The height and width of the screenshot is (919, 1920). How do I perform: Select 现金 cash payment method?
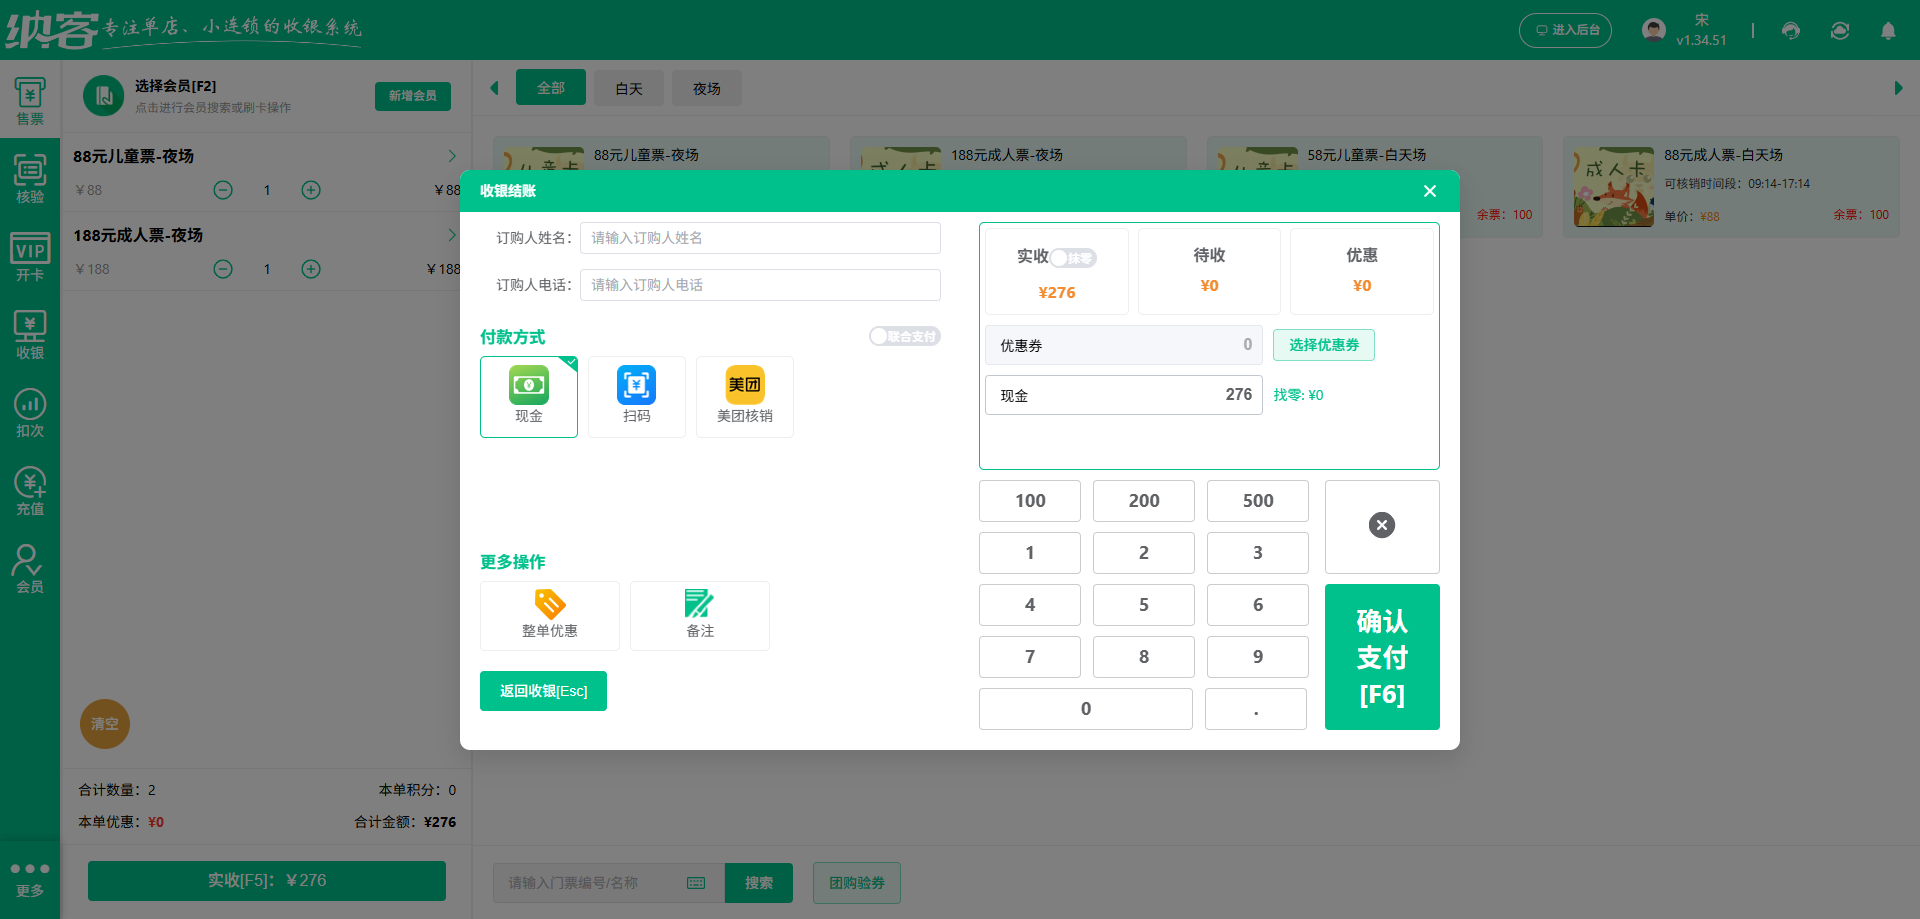click(x=529, y=397)
